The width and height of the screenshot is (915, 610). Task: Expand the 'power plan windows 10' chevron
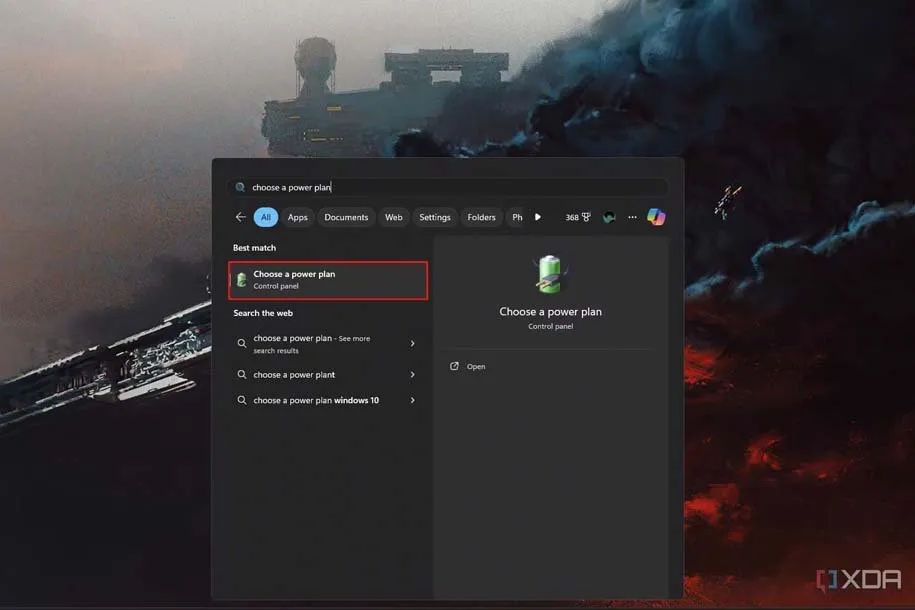click(x=413, y=400)
